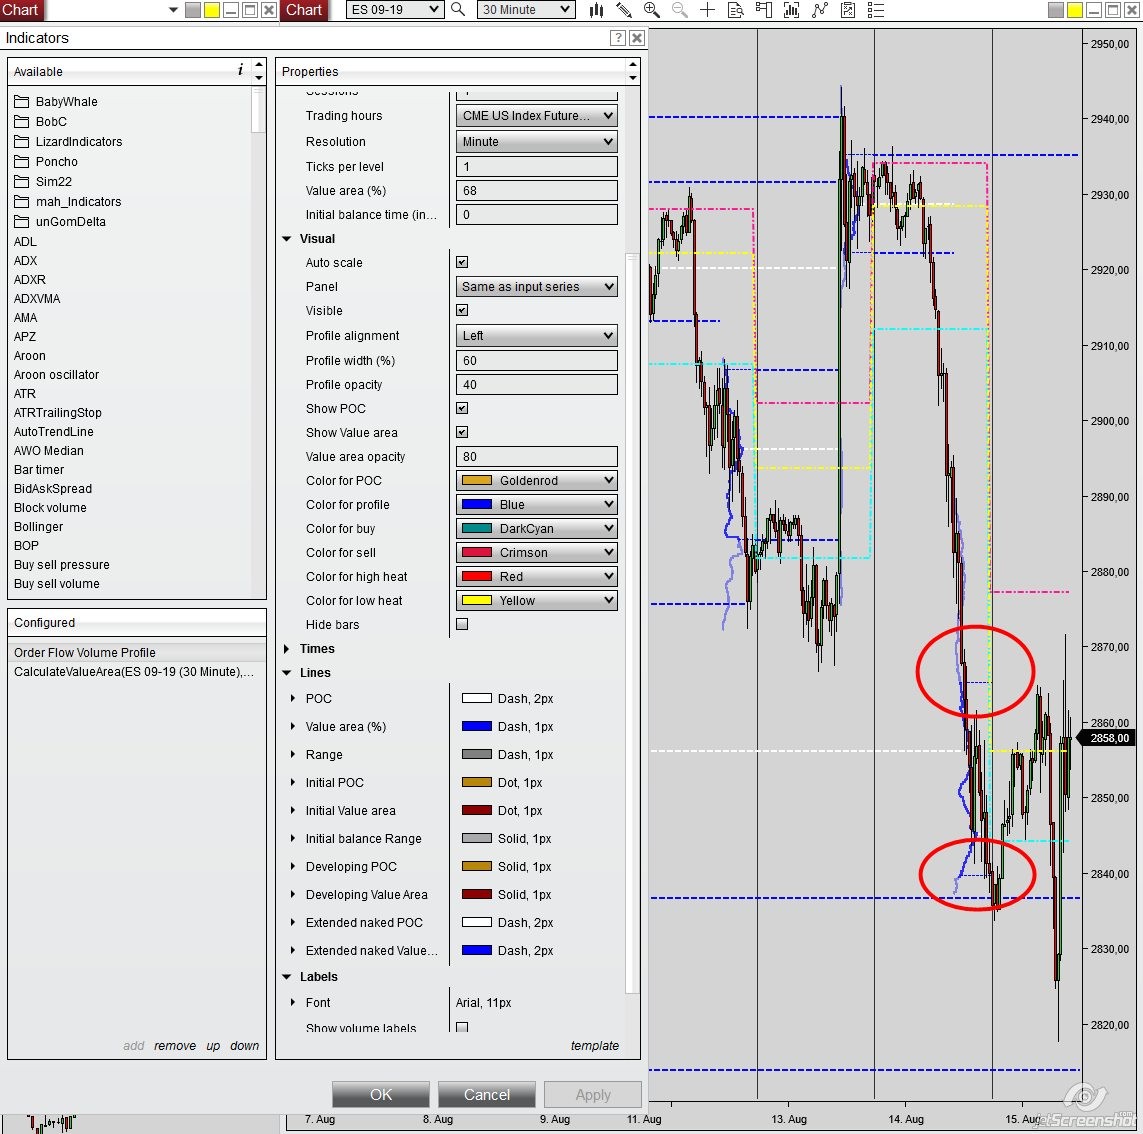Open the data box icon
This screenshot has width=1143, height=1134.
(736, 9)
